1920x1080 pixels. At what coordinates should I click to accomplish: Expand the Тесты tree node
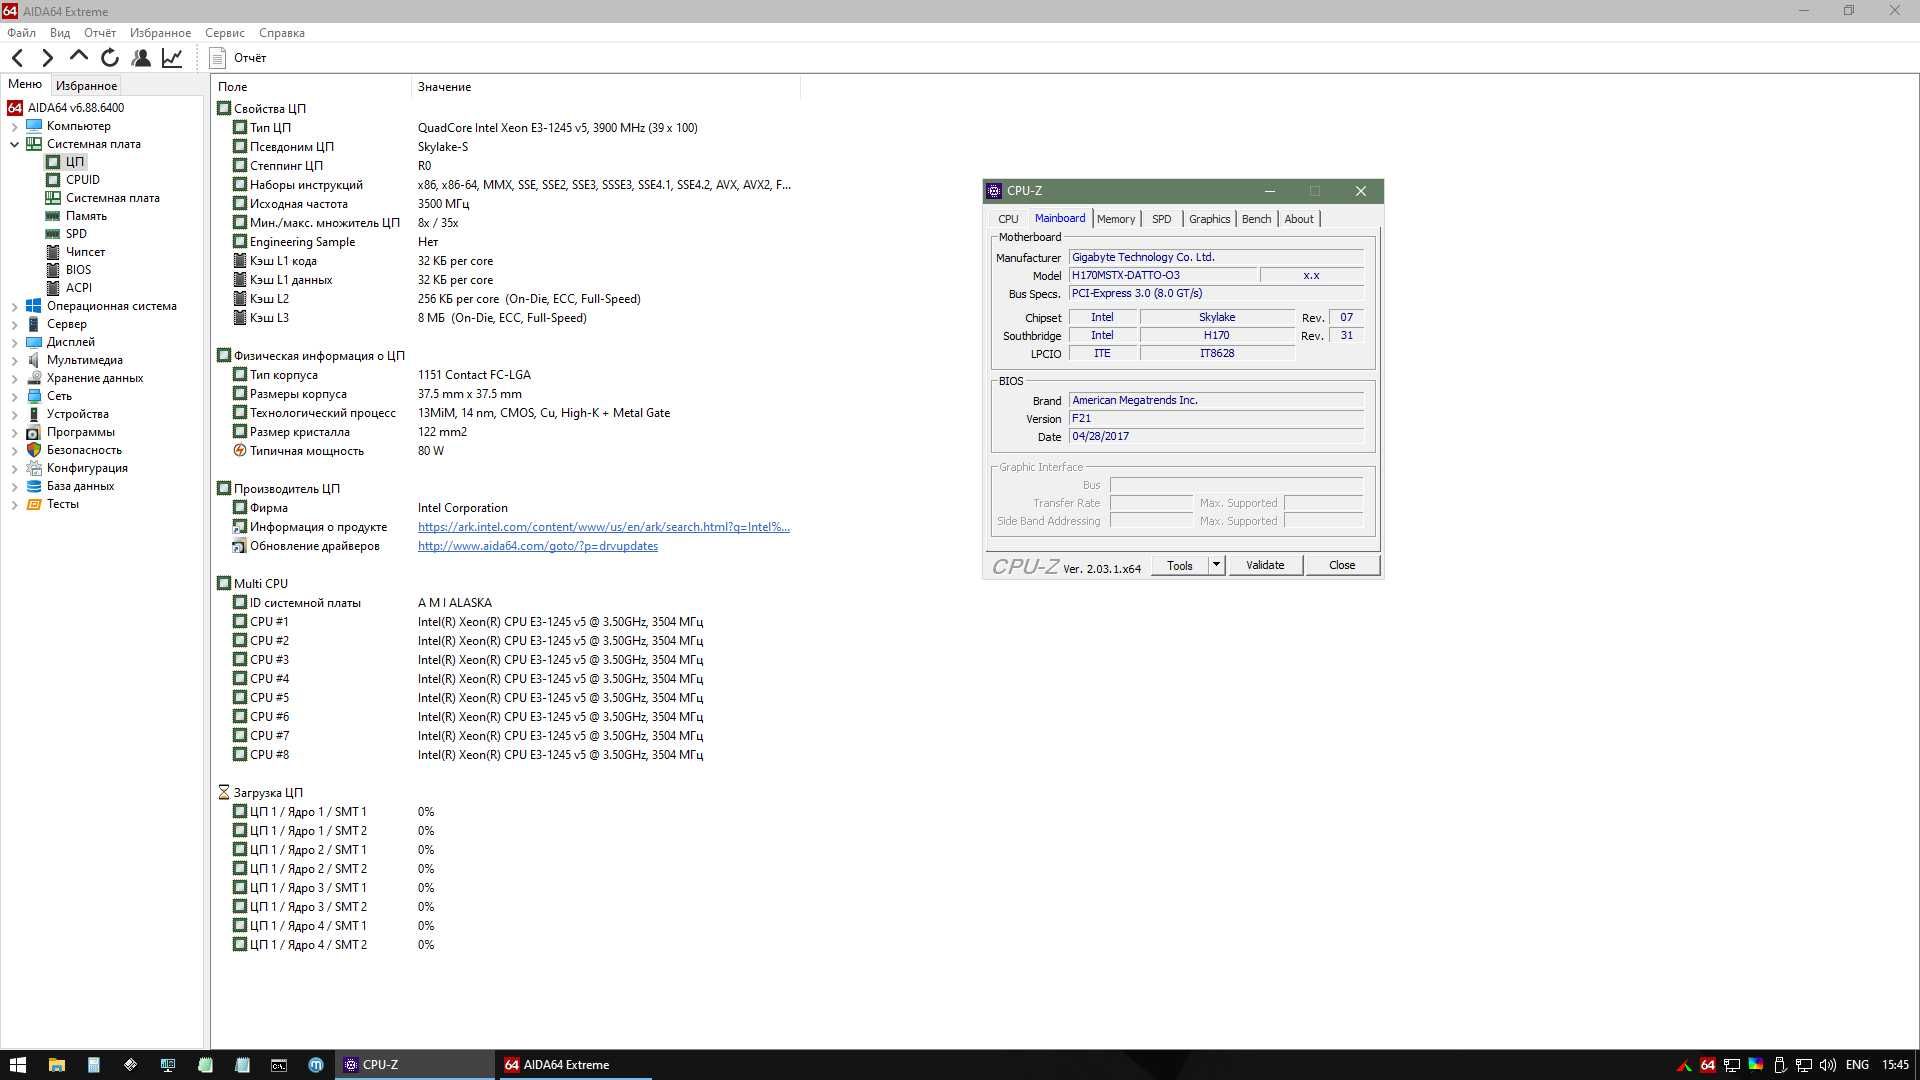tap(14, 504)
